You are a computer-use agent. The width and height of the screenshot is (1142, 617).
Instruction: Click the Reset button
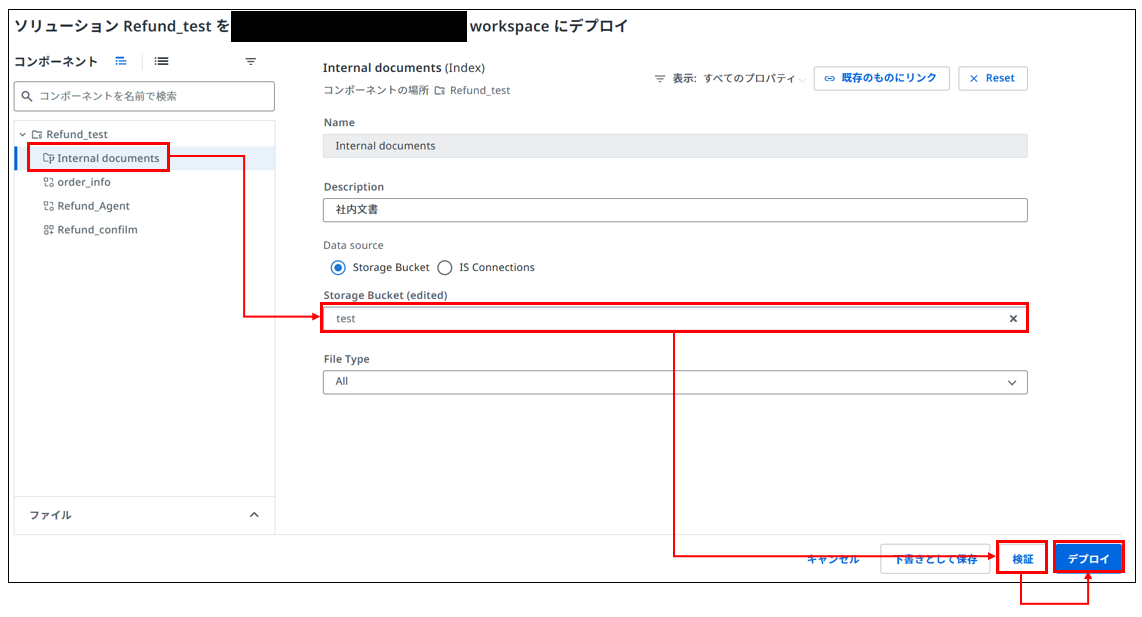point(993,78)
